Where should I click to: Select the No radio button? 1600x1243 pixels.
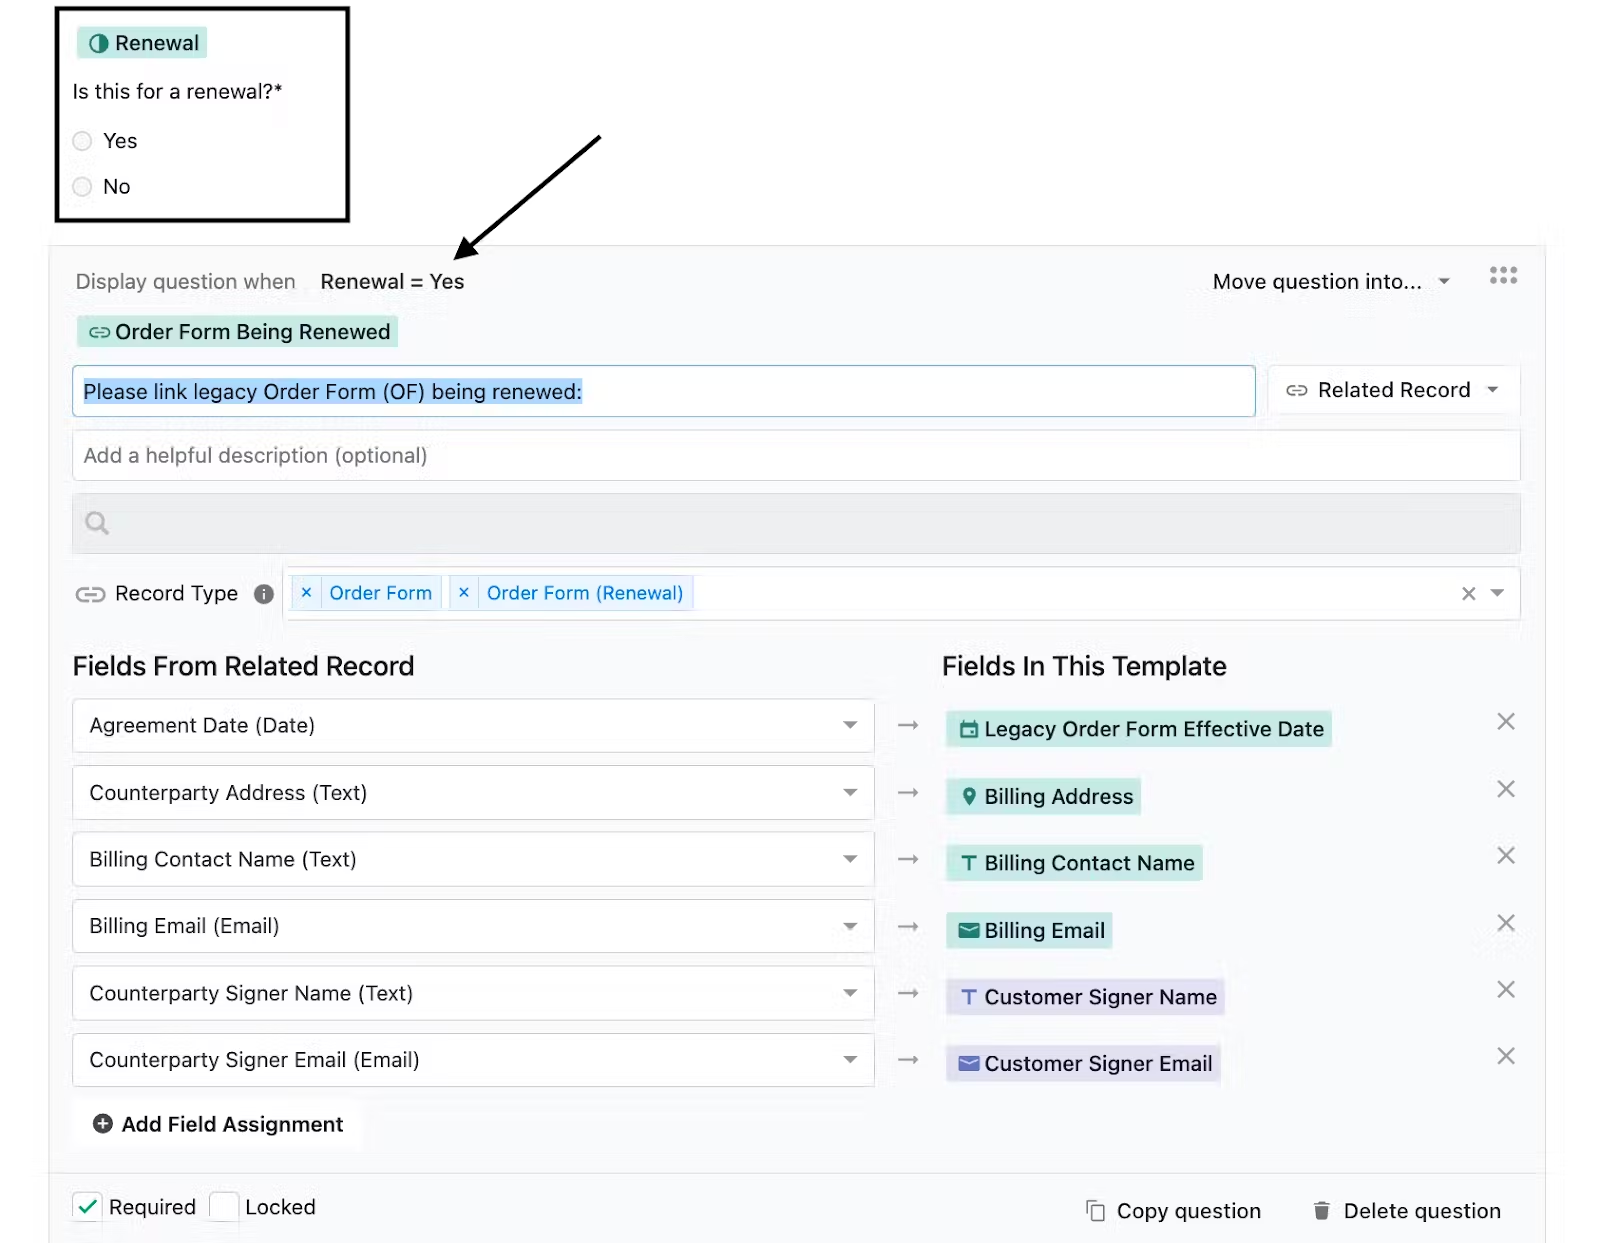click(x=82, y=187)
